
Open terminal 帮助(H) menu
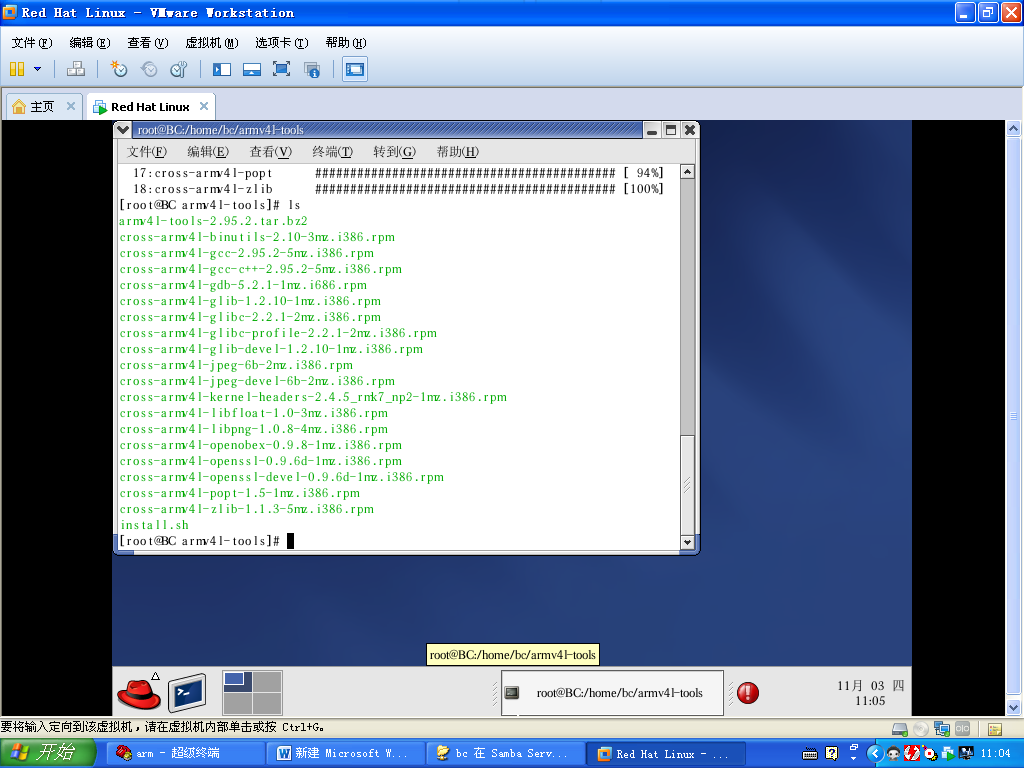[457, 152]
